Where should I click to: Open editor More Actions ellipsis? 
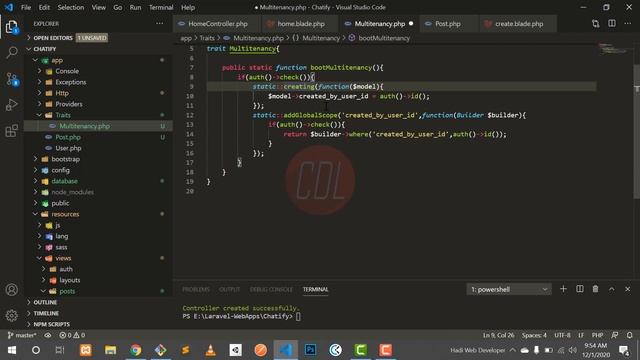(x=628, y=24)
